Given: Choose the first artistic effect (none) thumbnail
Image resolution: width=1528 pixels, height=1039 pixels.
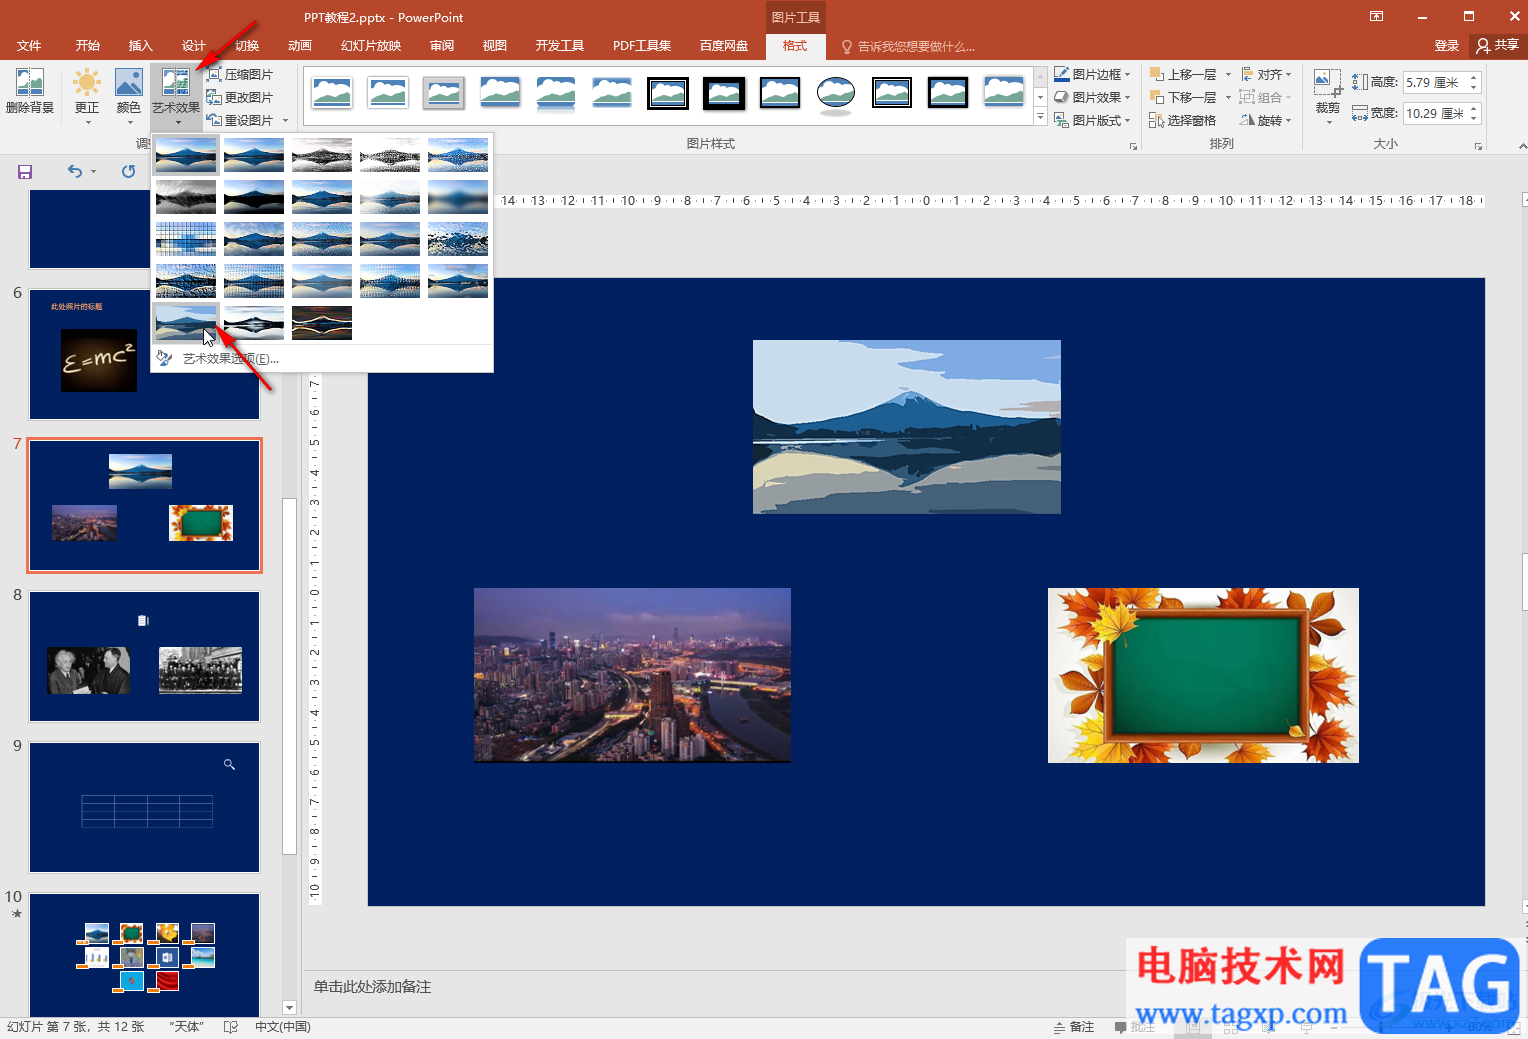Looking at the screenshot, I should tap(186, 155).
